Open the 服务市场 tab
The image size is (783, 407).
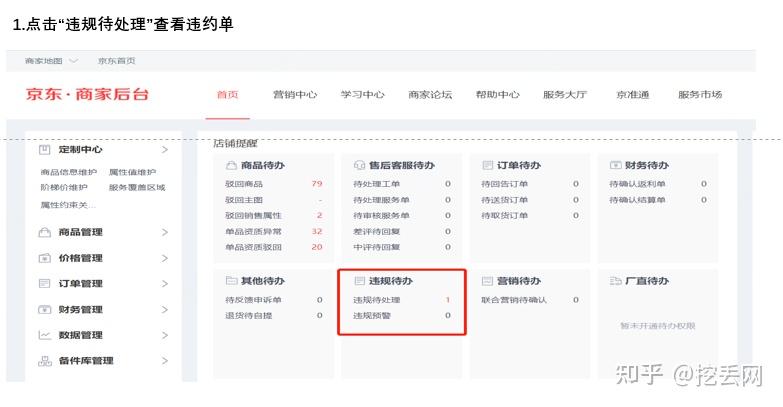[700, 94]
